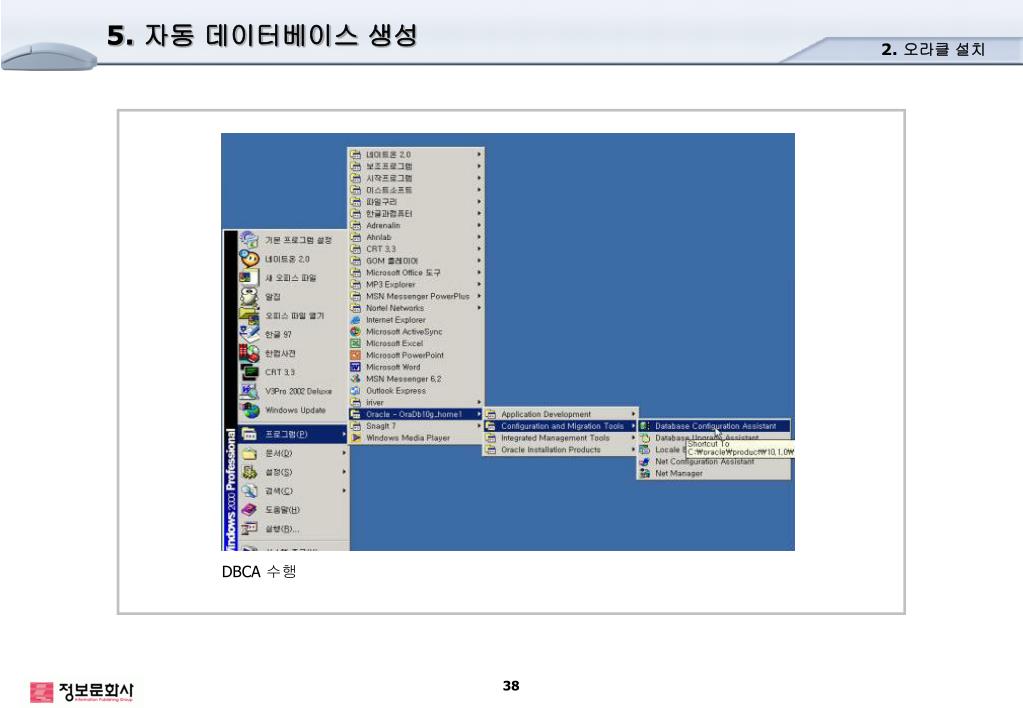
Task: Click the slide title 자동 데이터베이스 생성
Action: coord(262,35)
